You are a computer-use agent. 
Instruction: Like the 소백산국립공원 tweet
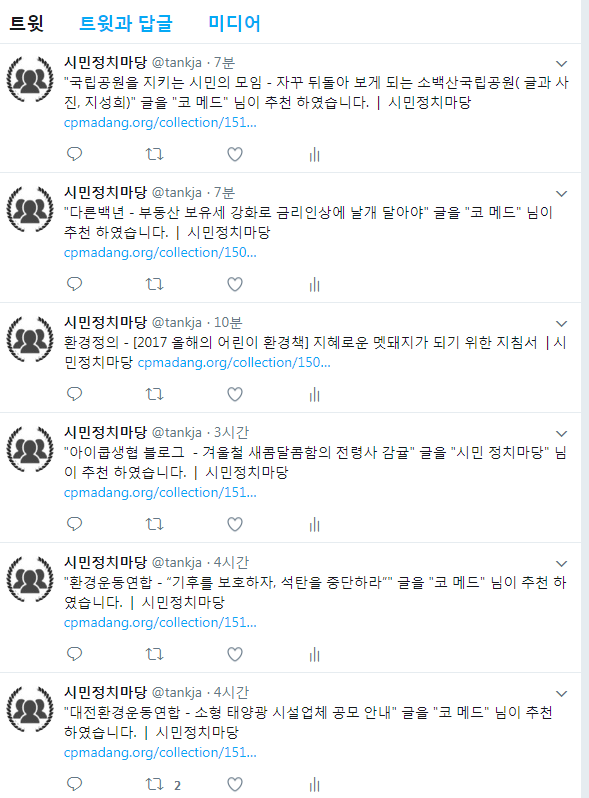point(235,154)
